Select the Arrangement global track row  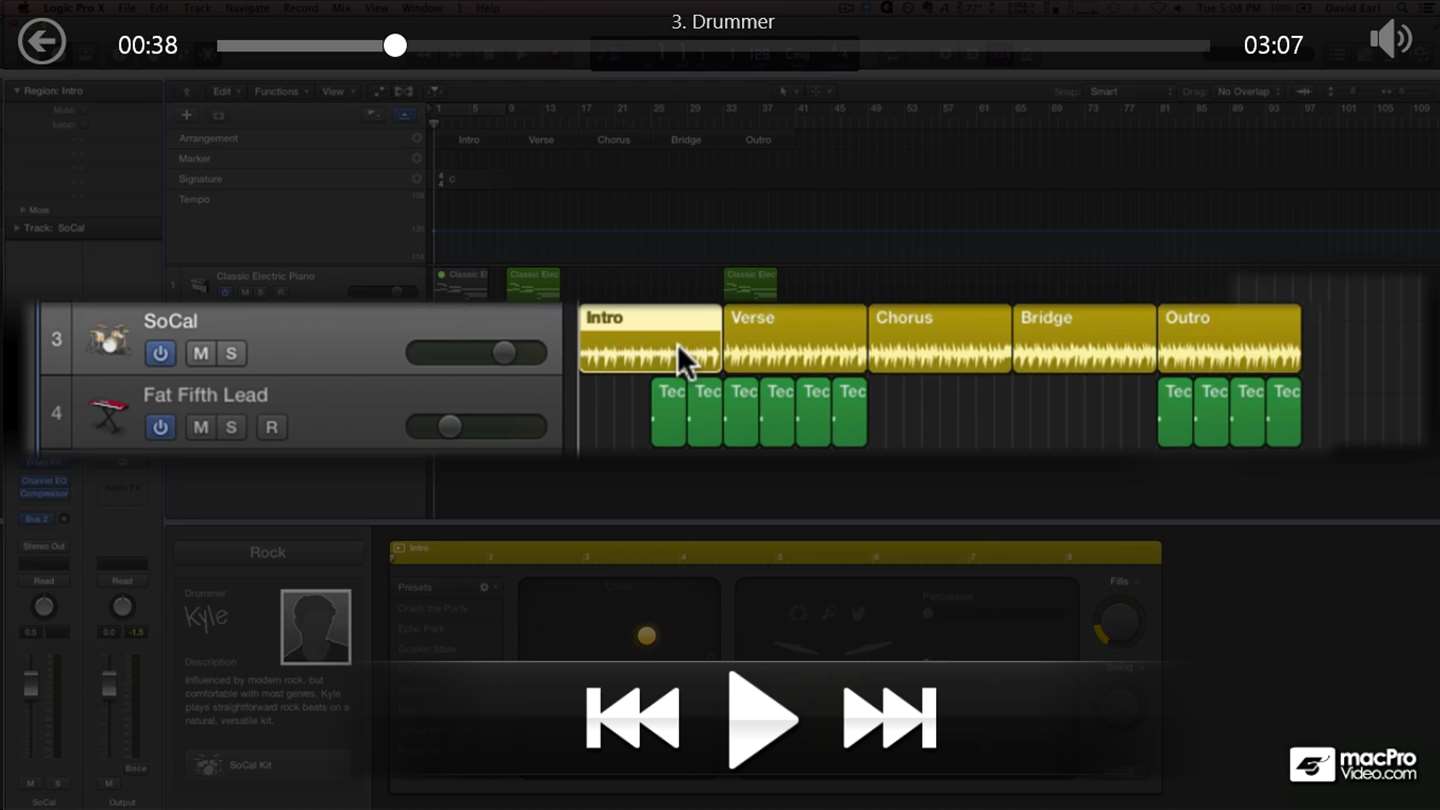[298, 139]
